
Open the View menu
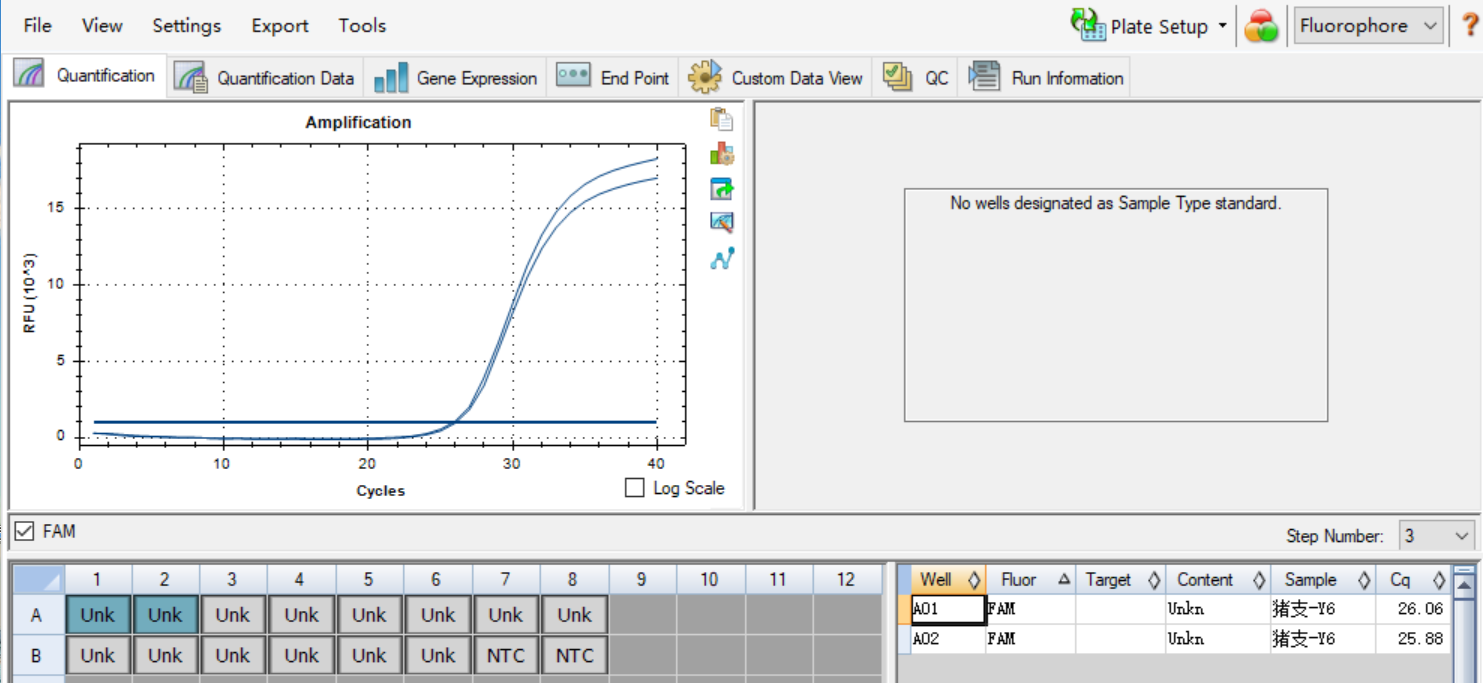point(102,26)
